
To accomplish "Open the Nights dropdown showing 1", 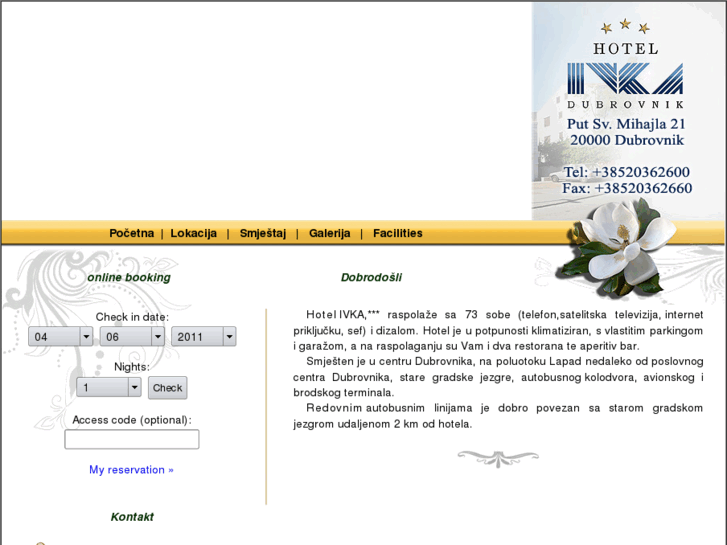I will 108,387.
